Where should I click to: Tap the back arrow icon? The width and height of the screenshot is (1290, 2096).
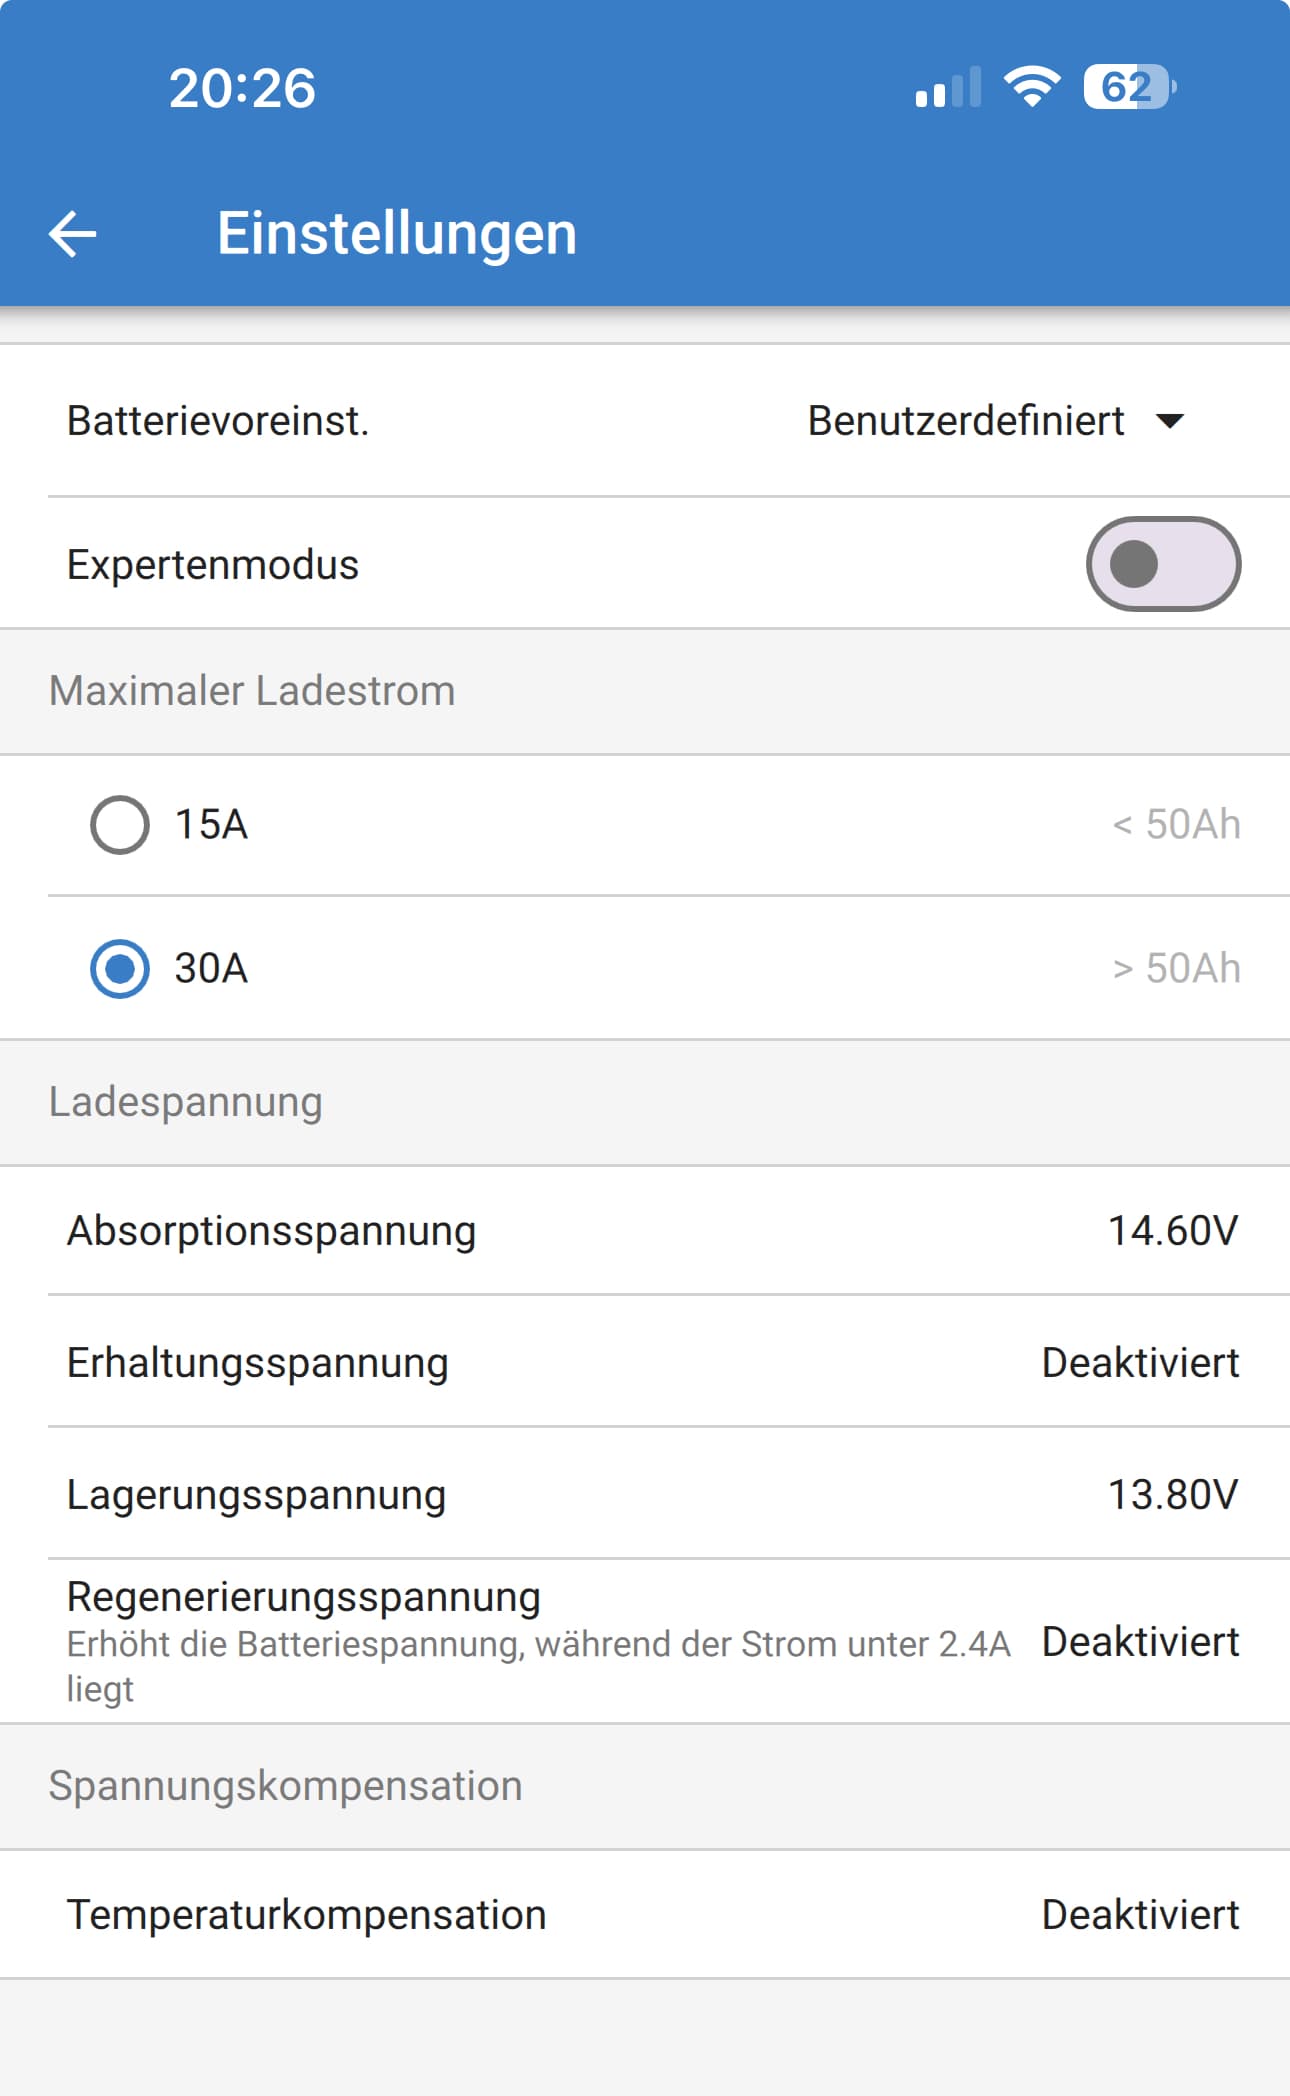pos(72,234)
